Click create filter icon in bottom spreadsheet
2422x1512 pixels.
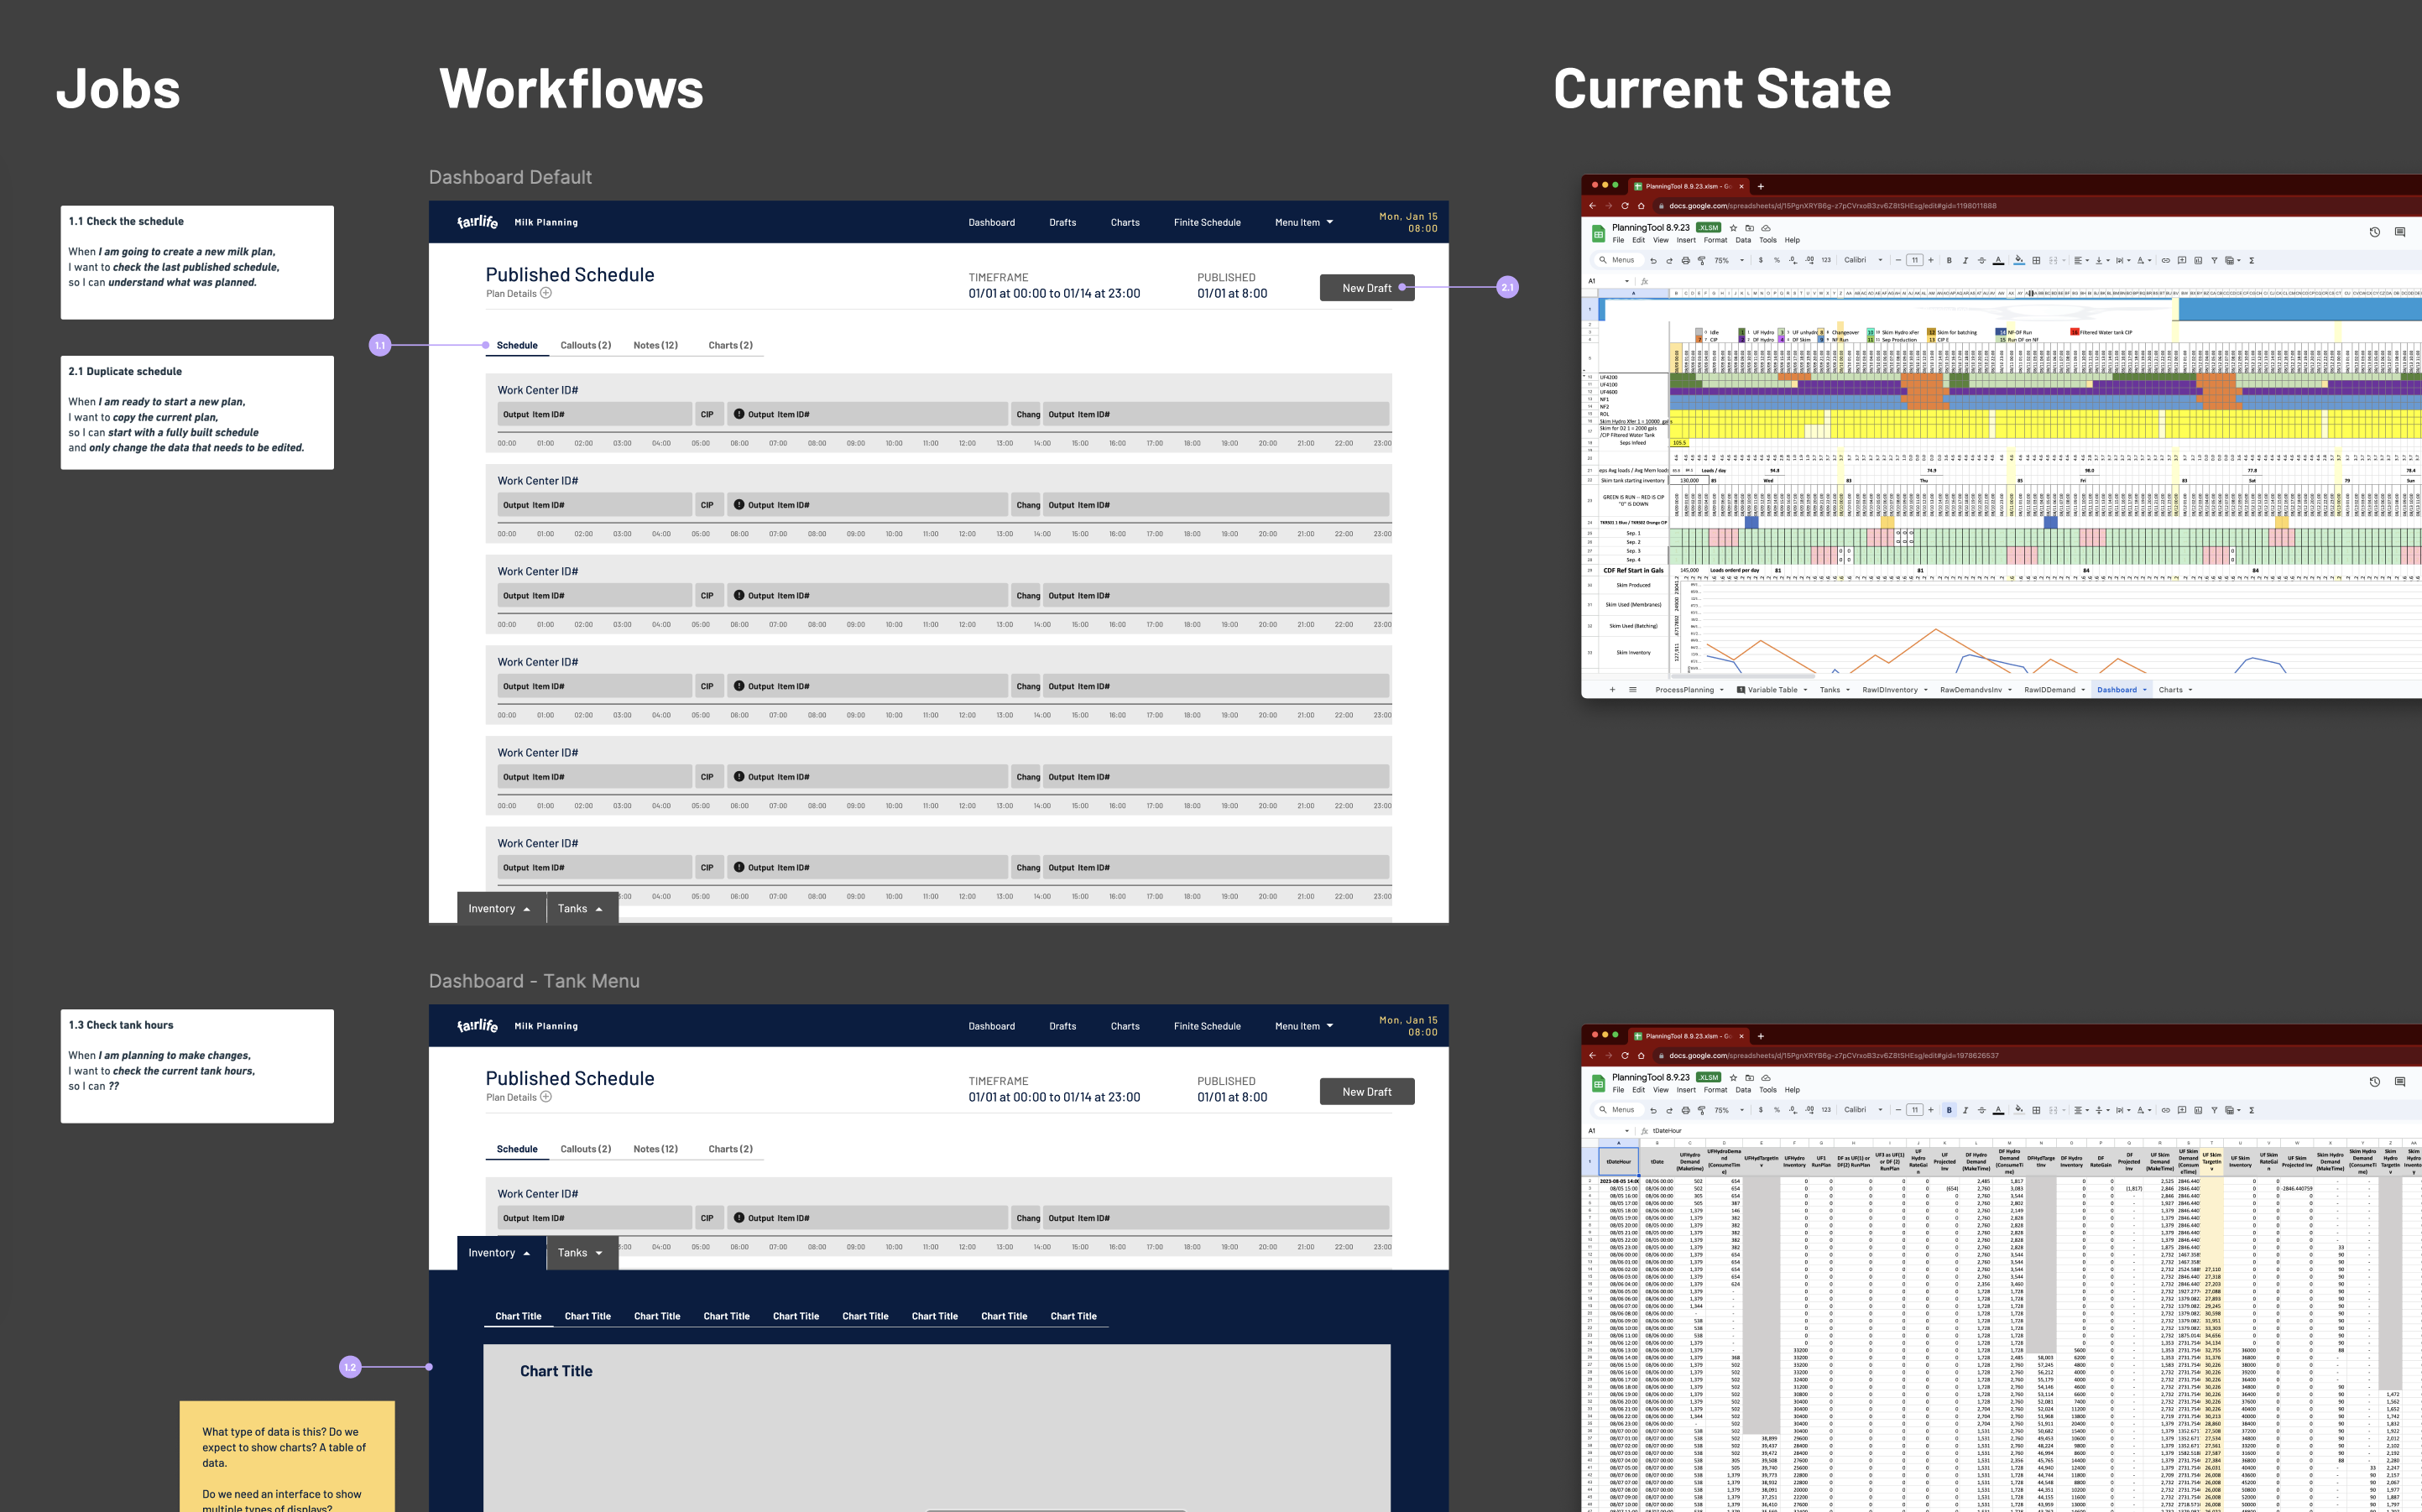2214,1110
